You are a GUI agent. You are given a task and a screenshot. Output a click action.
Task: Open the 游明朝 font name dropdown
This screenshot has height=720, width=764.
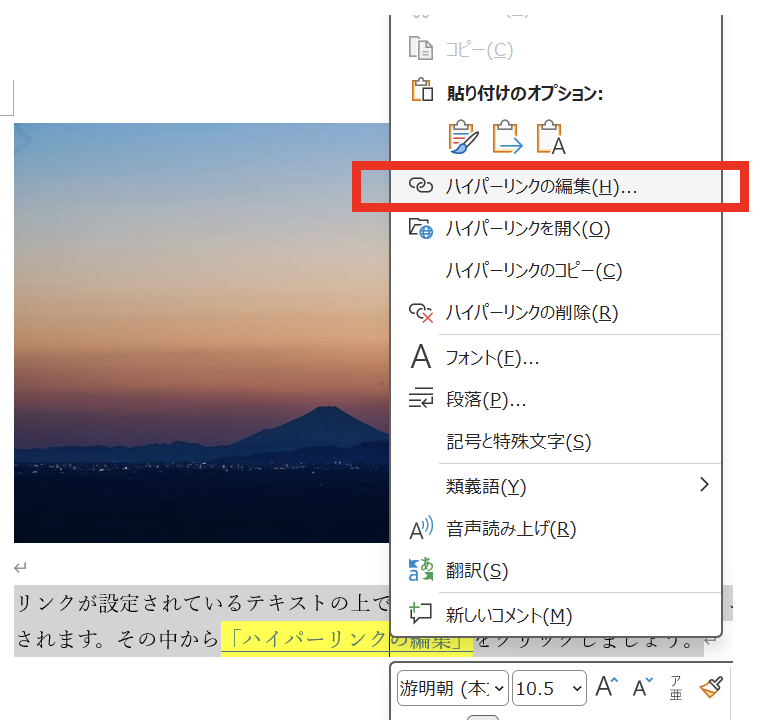pos(452,688)
